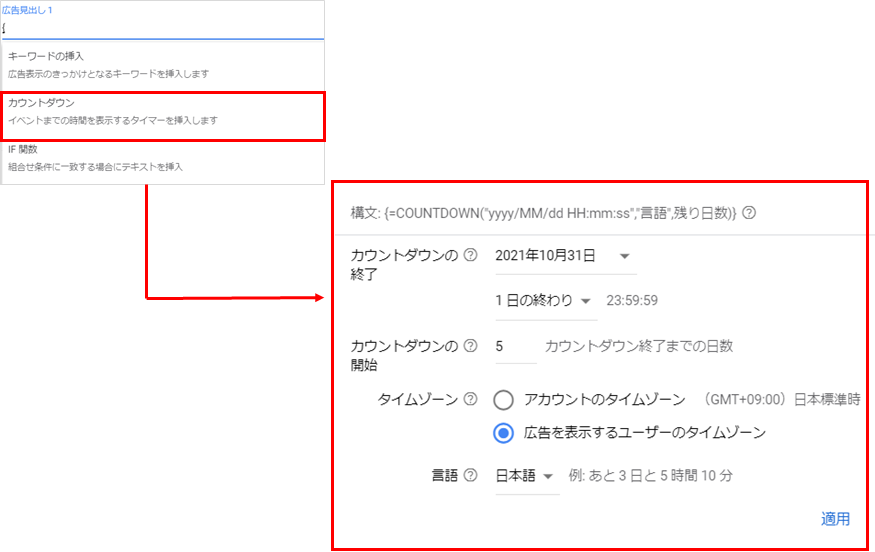Click the カウントダウン終了までの日数 hint text
Screen dimensions: 875x552
click(639, 346)
